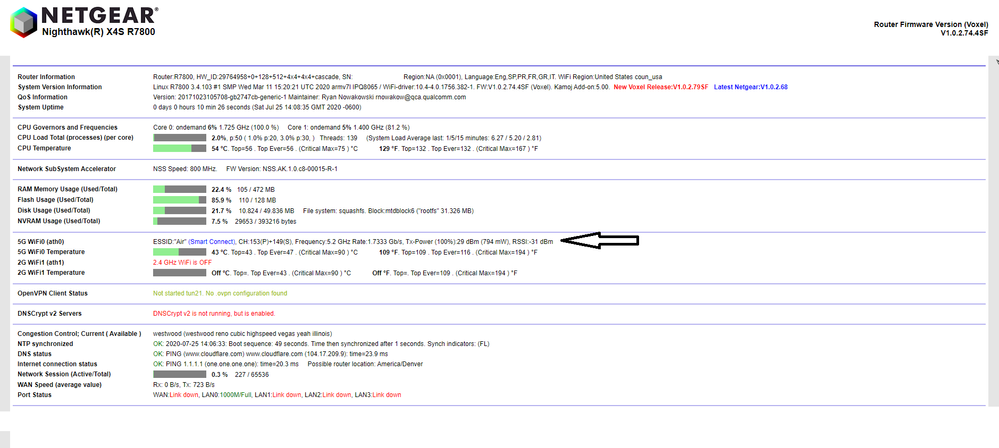Click the ESSID "Air" text
The height and width of the screenshot is (448, 999).
[169, 242]
